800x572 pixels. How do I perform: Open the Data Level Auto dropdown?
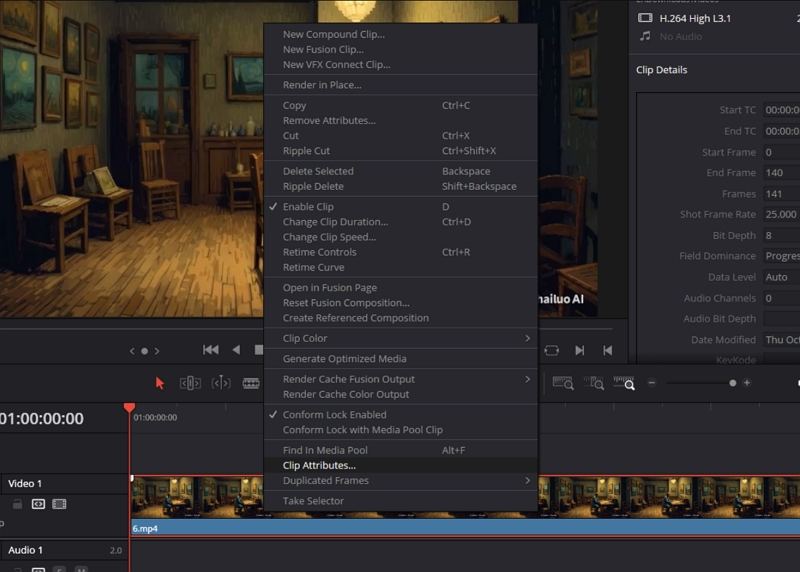(x=782, y=277)
